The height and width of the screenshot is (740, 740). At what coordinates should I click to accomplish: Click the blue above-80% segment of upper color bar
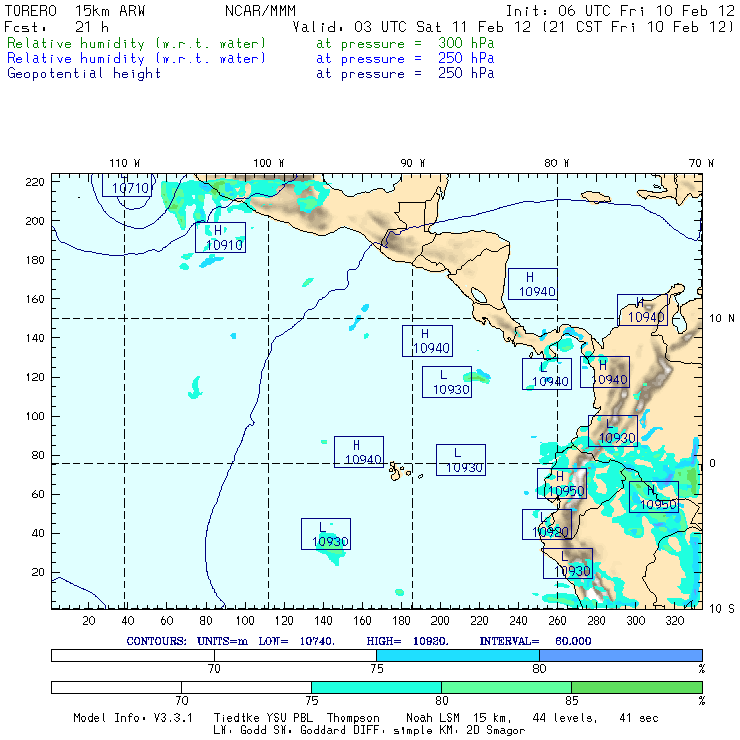621,655
